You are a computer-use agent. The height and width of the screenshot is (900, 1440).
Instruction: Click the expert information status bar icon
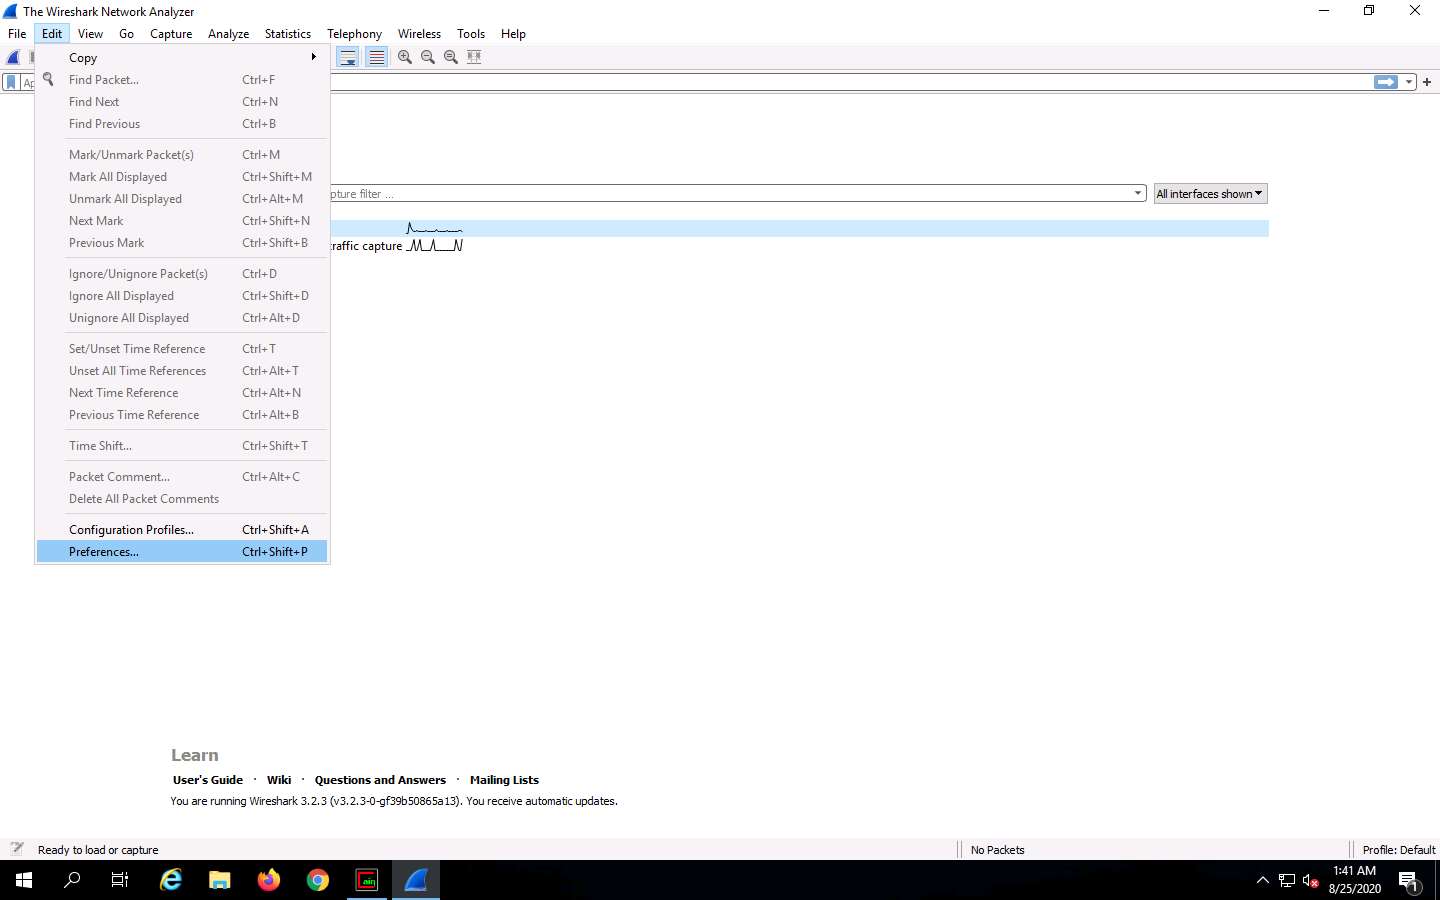(17, 849)
